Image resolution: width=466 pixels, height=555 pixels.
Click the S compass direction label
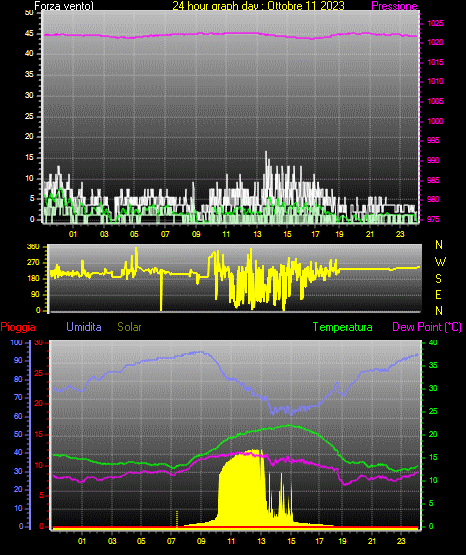tap(438, 279)
